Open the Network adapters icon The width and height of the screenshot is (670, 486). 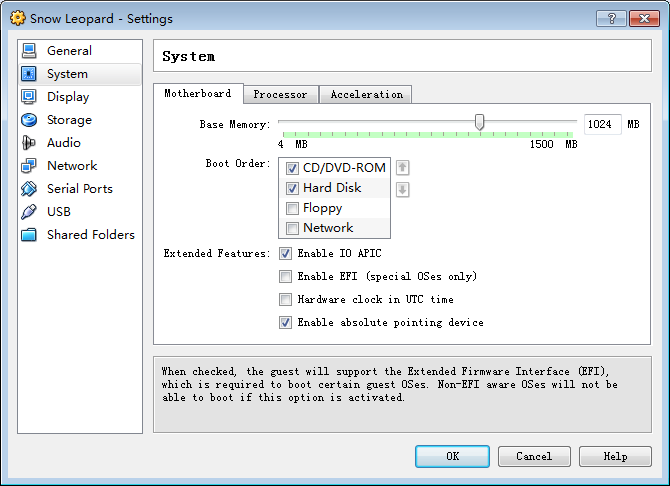29,166
